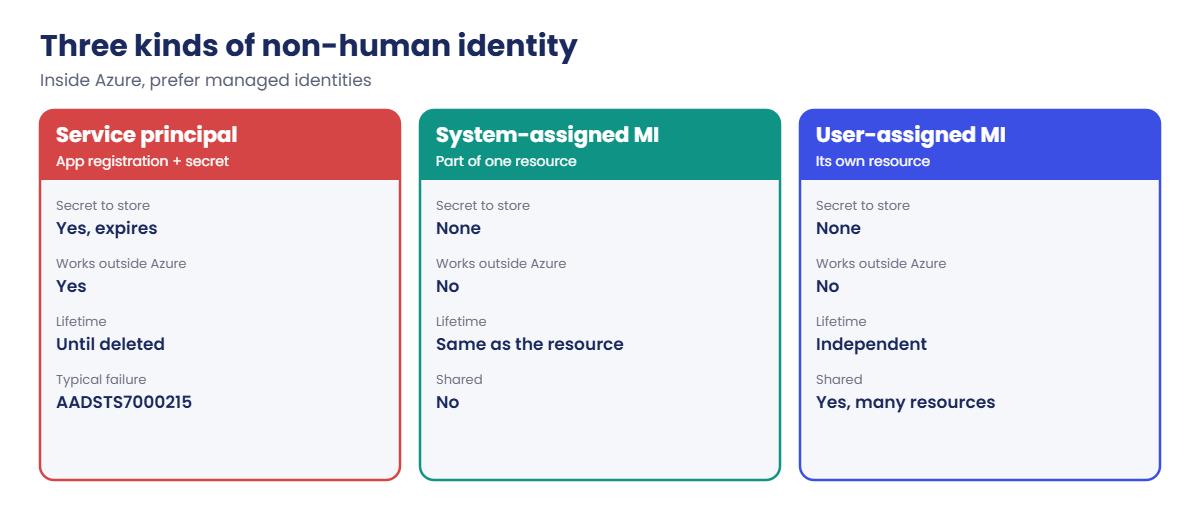Select the "Same as the resource" value
1200x514 pixels.
coord(530,344)
